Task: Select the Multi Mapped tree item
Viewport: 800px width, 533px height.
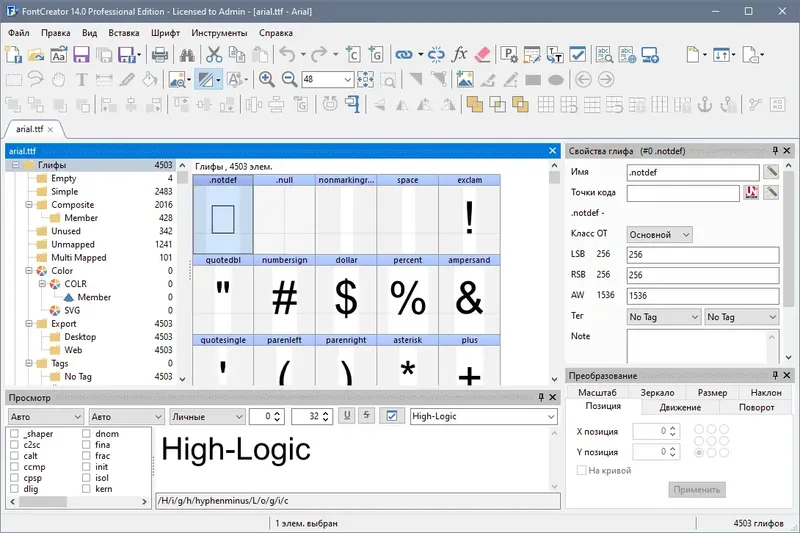Action: (79, 258)
